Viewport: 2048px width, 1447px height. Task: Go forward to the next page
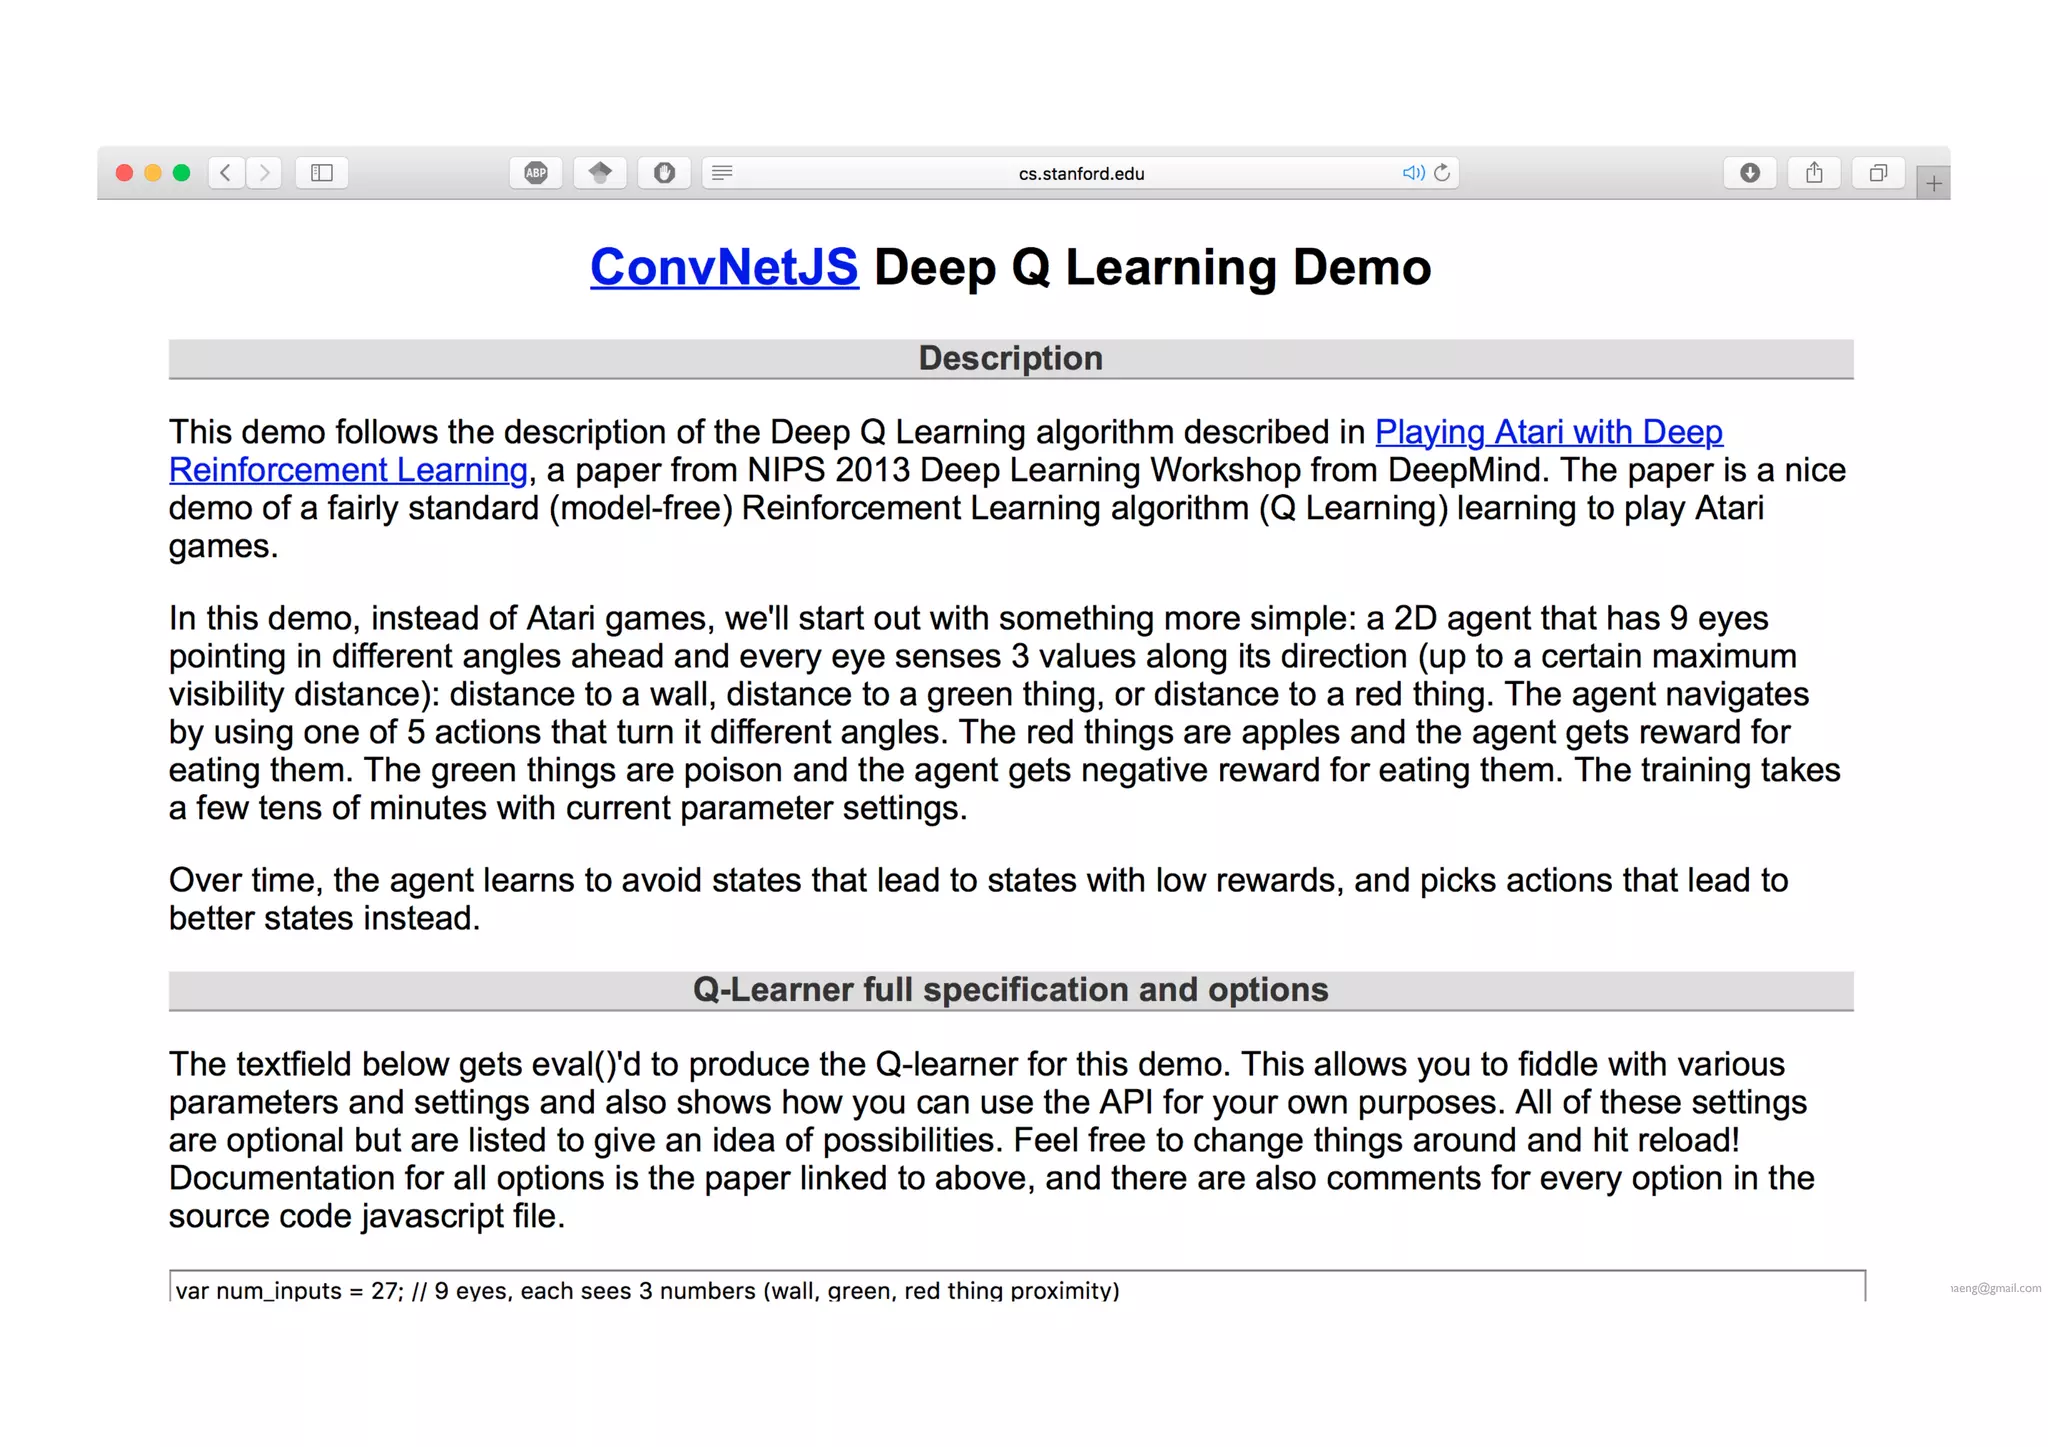(264, 173)
